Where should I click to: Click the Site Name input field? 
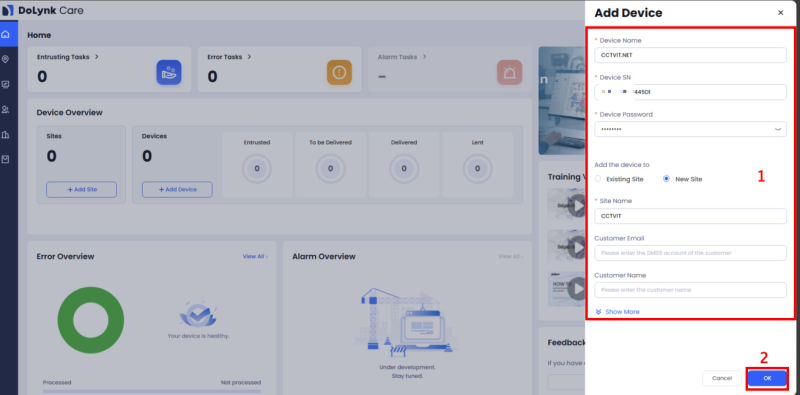pyautogui.click(x=690, y=216)
